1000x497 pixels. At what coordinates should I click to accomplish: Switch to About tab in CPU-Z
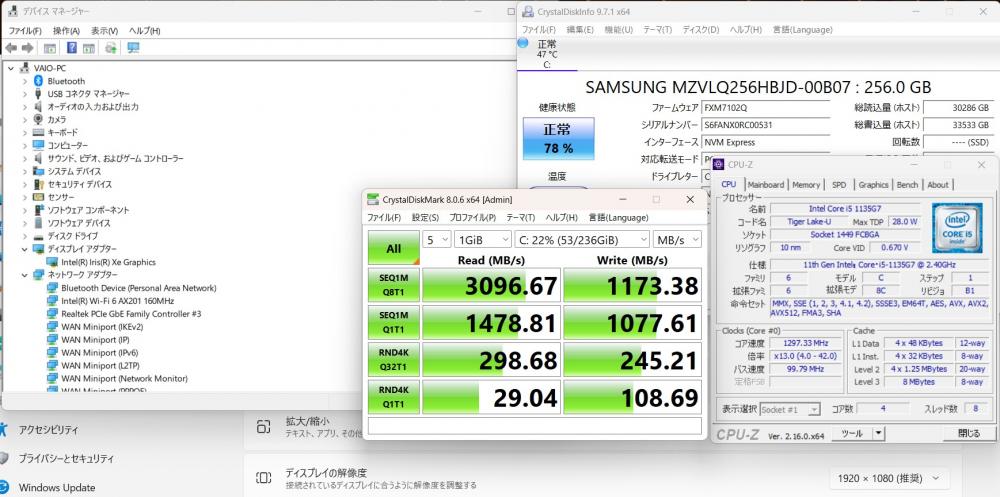click(938, 184)
